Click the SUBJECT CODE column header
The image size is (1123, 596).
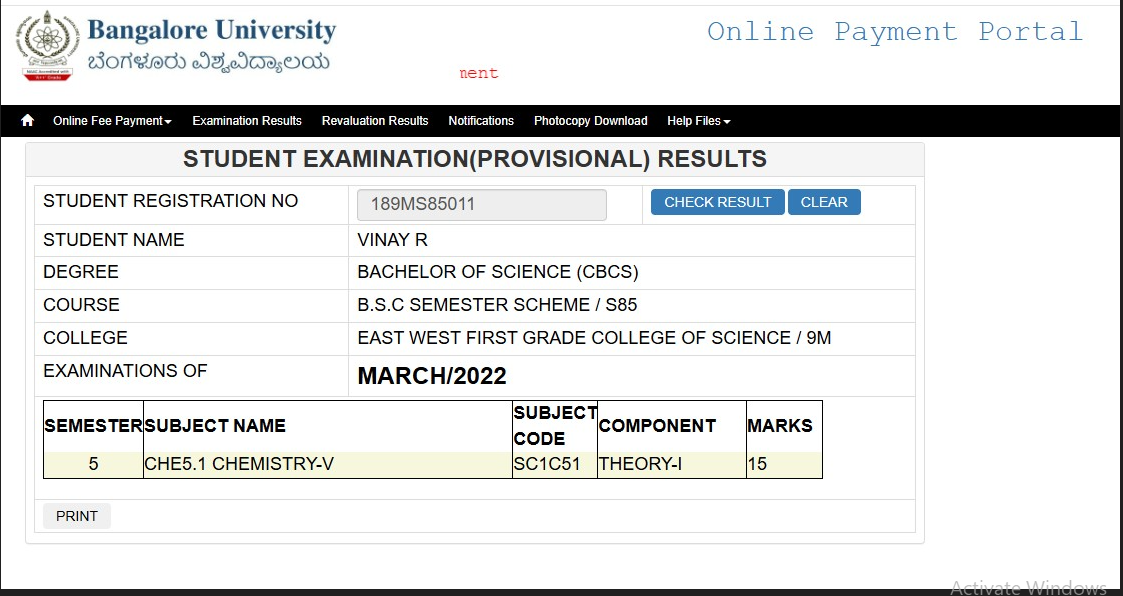tap(555, 426)
